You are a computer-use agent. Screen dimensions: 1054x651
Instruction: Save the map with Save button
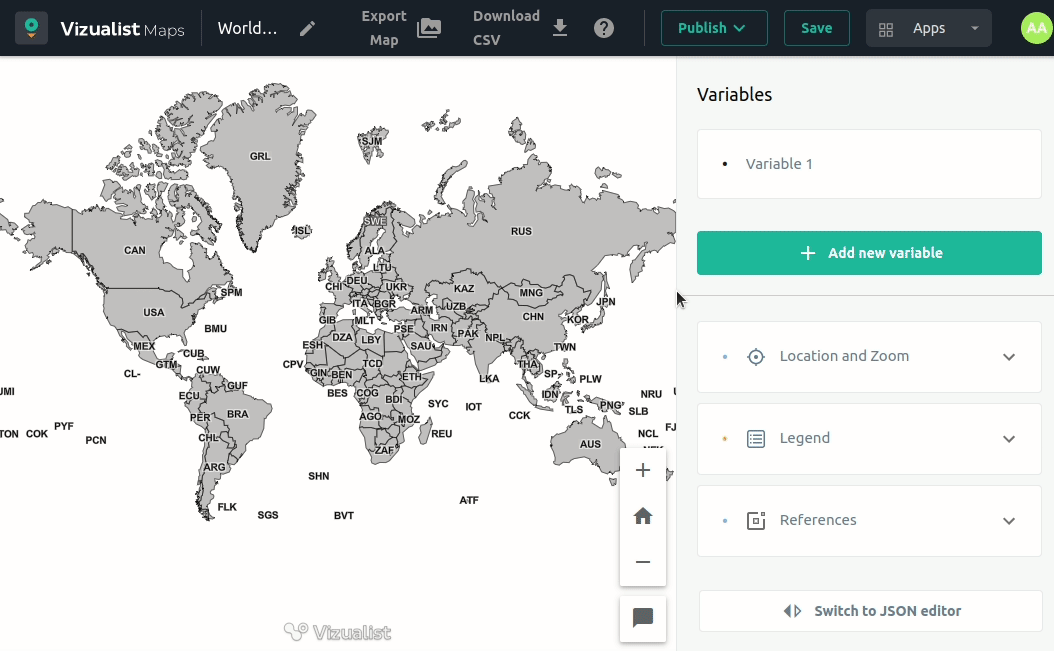(816, 28)
